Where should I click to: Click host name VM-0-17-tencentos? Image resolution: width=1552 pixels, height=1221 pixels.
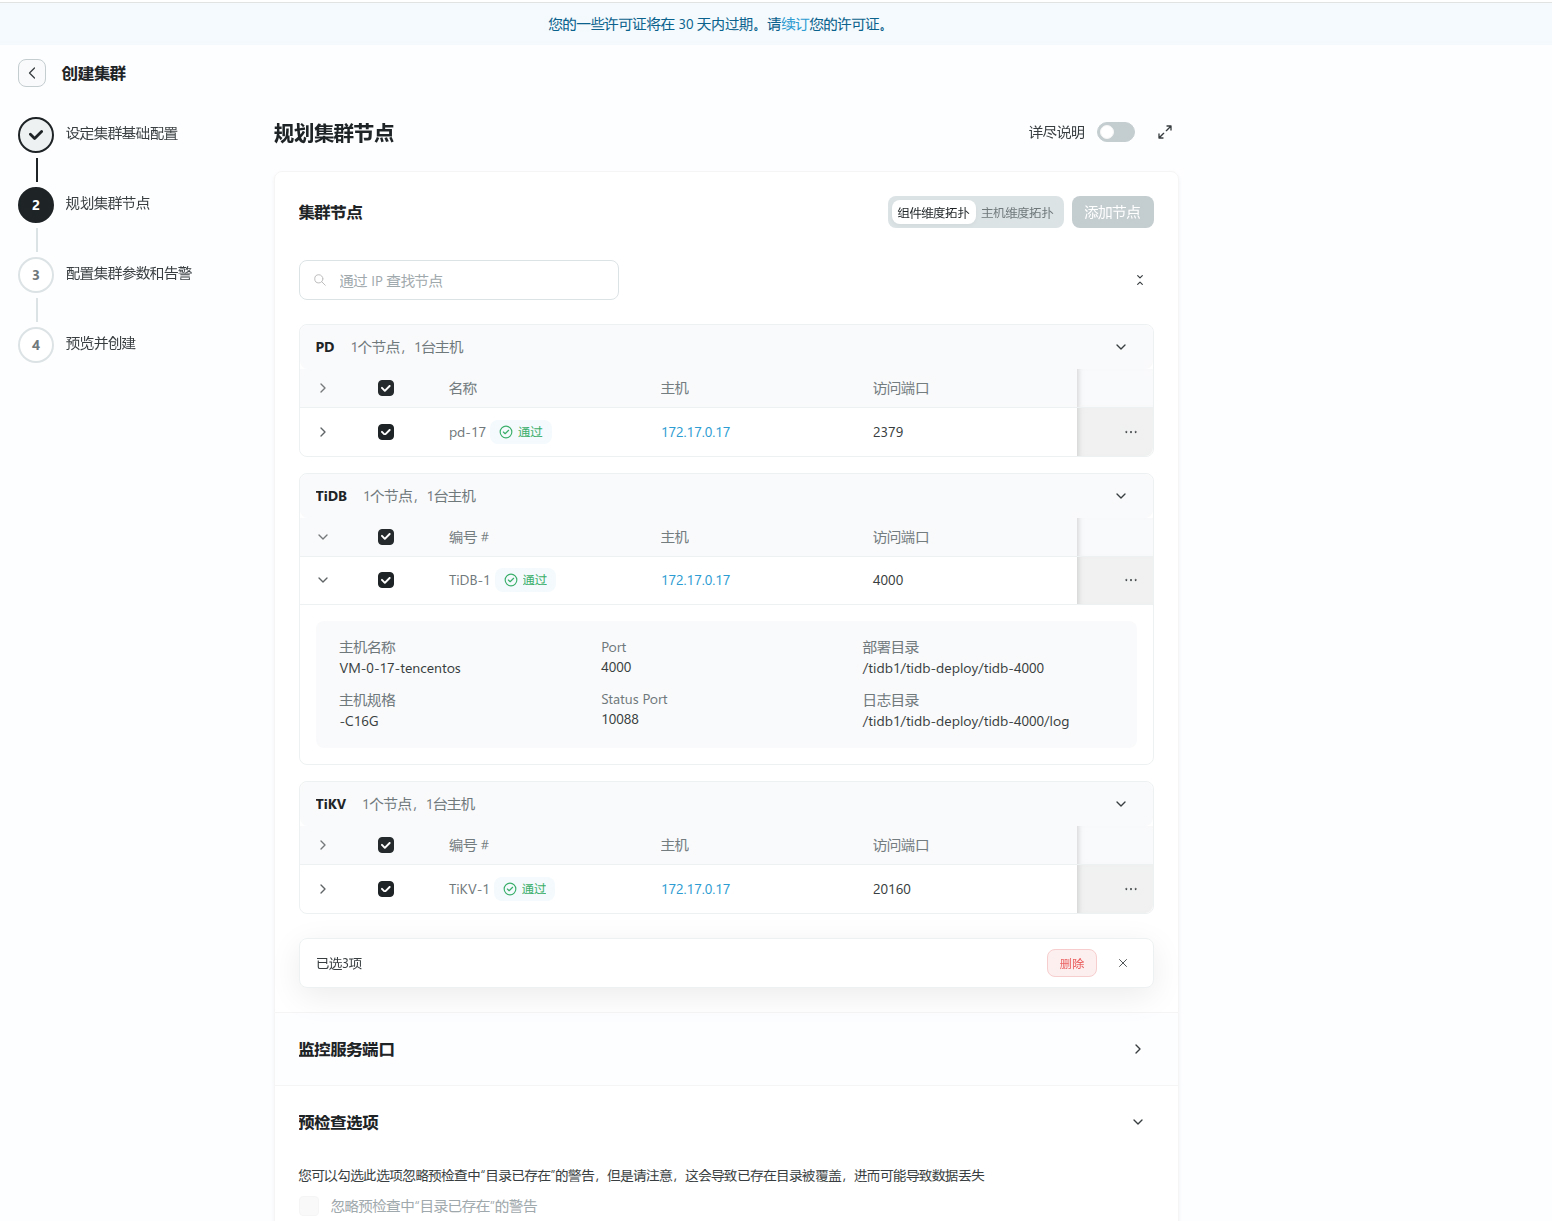[400, 668]
